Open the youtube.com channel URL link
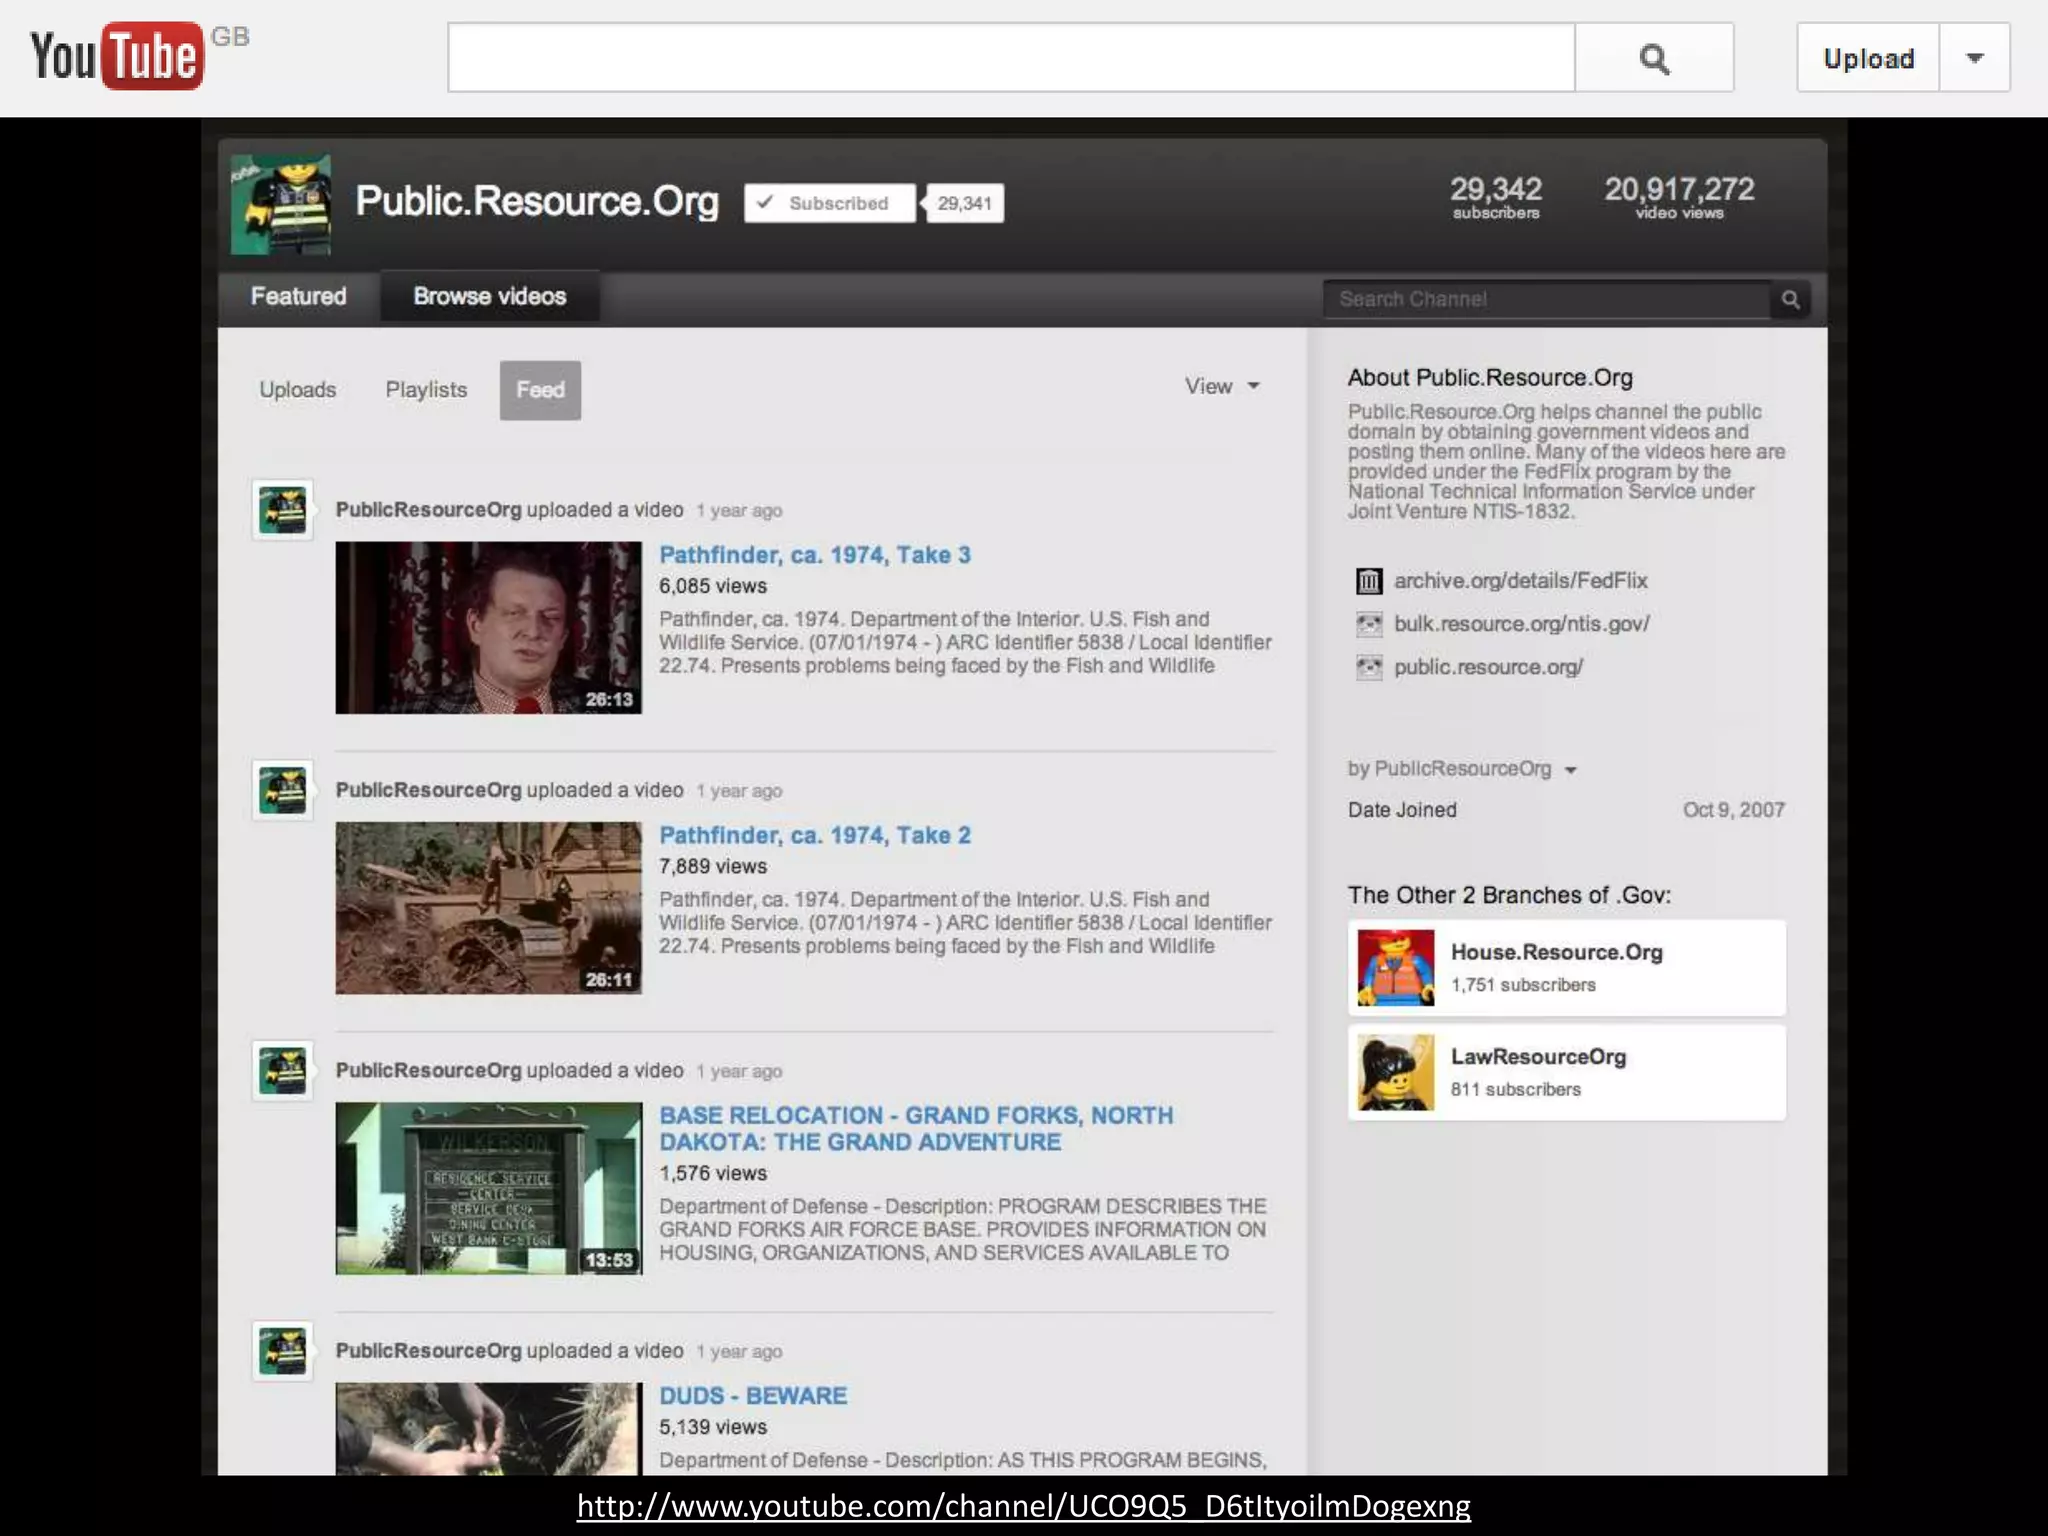The width and height of the screenshot is (2048, 1536). point(1023,1506)
